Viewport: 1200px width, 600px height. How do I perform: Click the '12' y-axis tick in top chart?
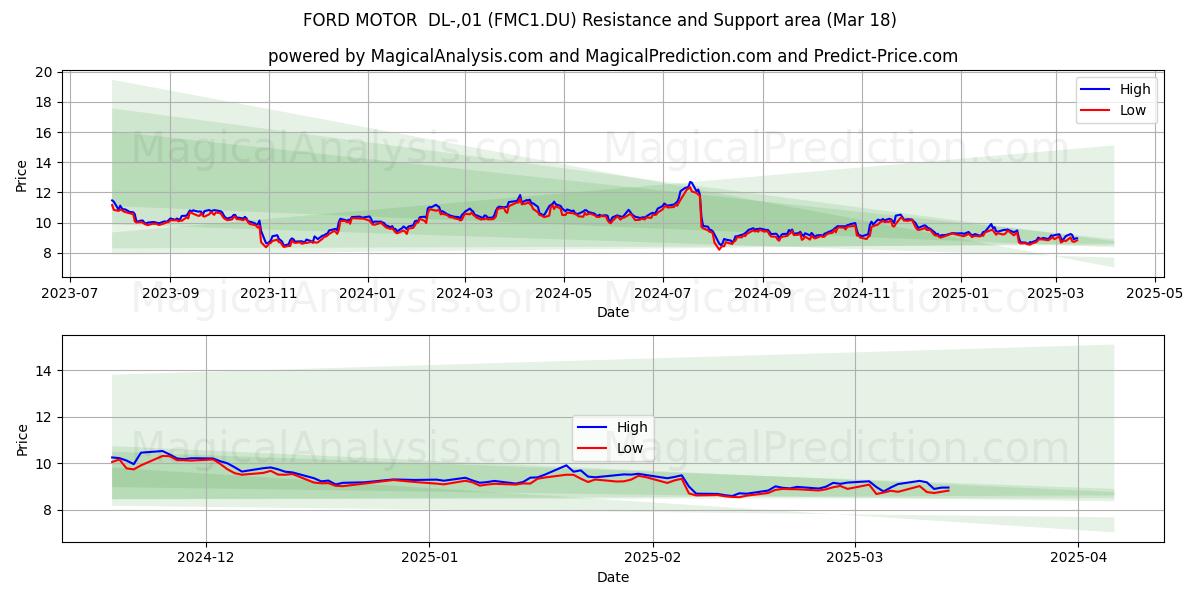click(x=44, y=193)
